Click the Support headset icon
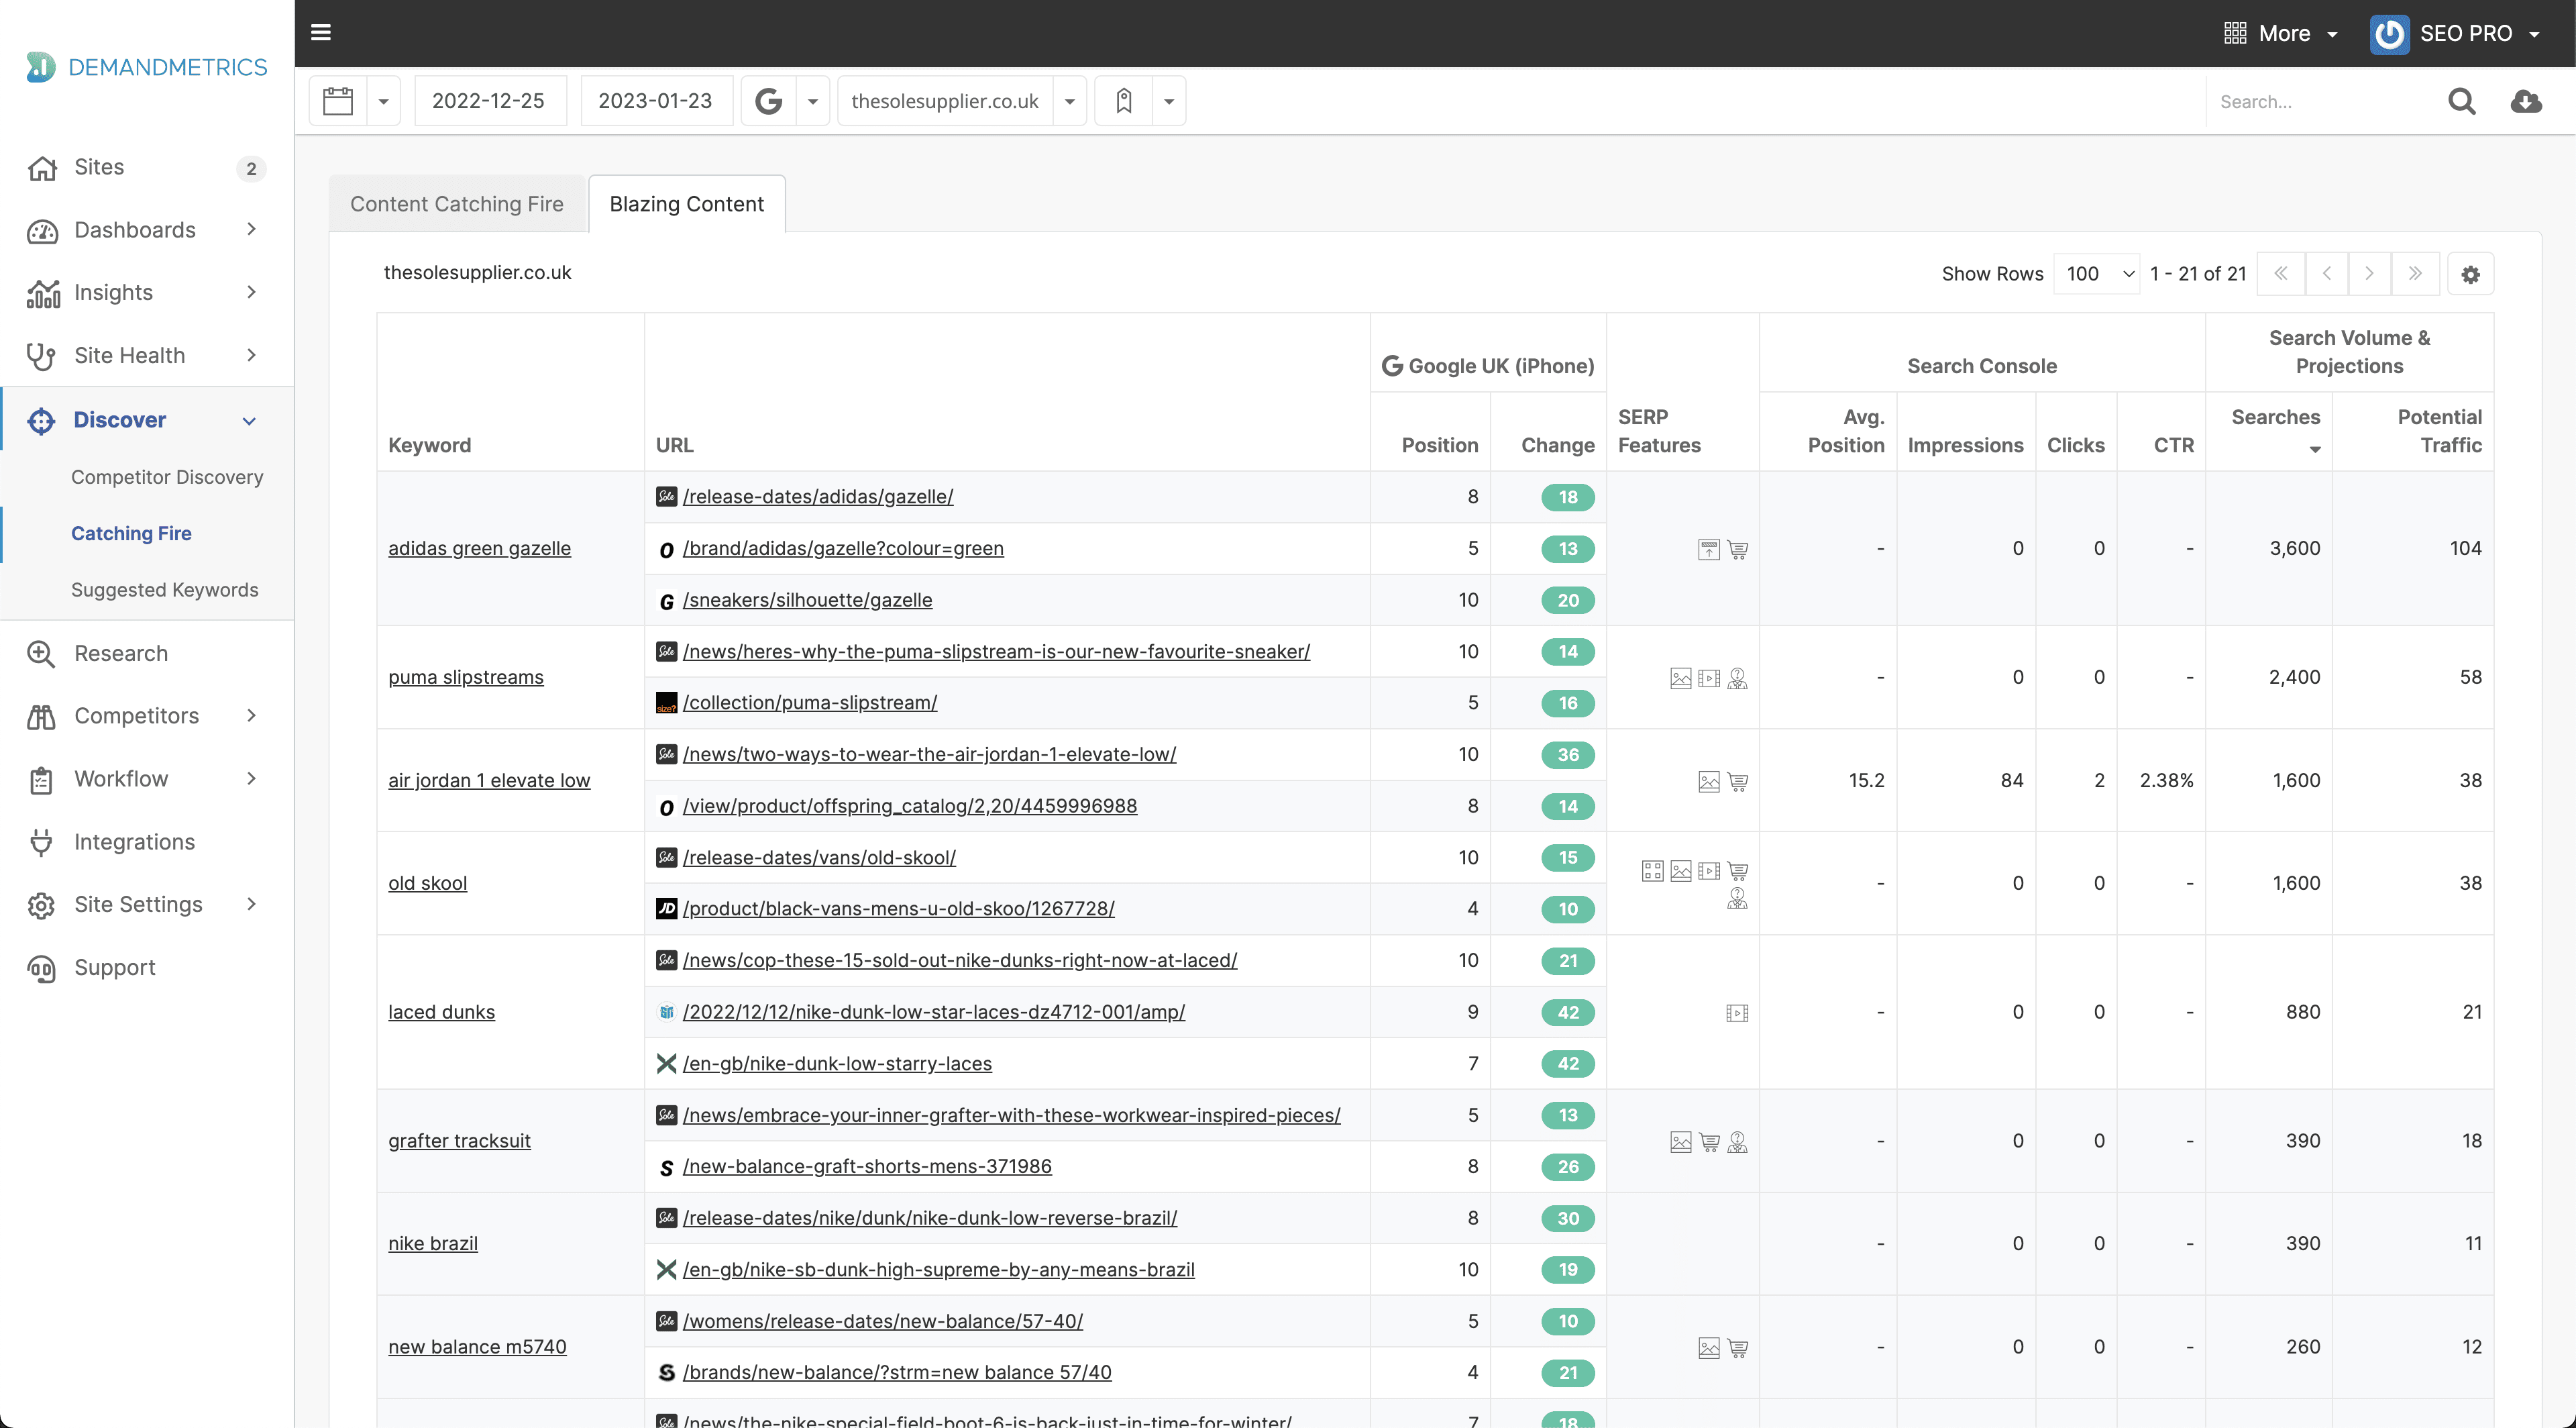Image resolution: width=2576 pixels, height=1428 pixels. pyautogui.click(x=41, y=968)
